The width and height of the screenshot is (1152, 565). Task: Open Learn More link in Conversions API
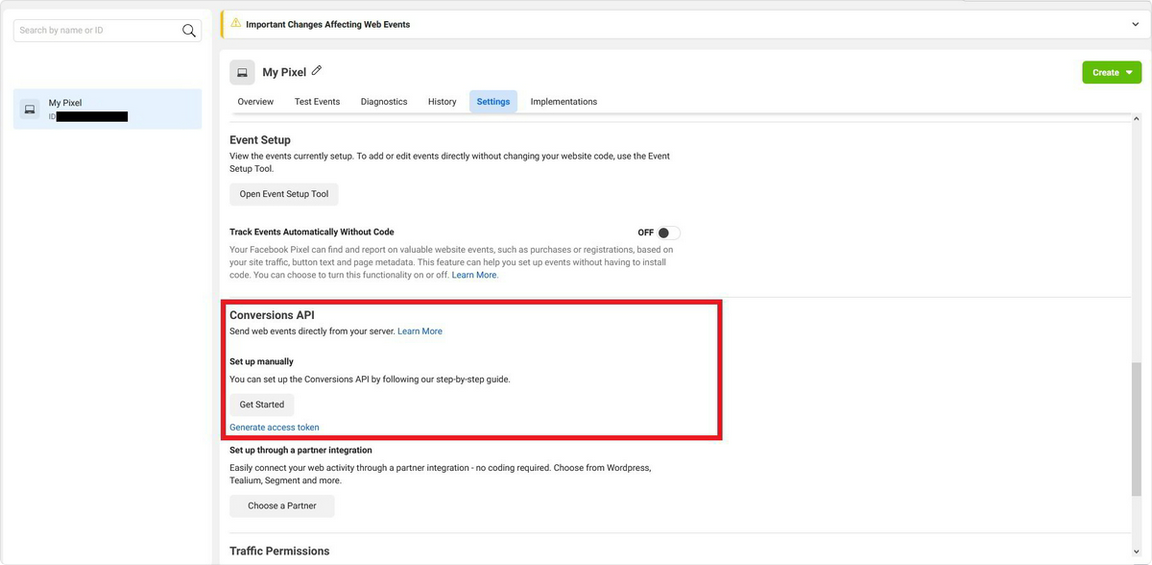point(420,331)
